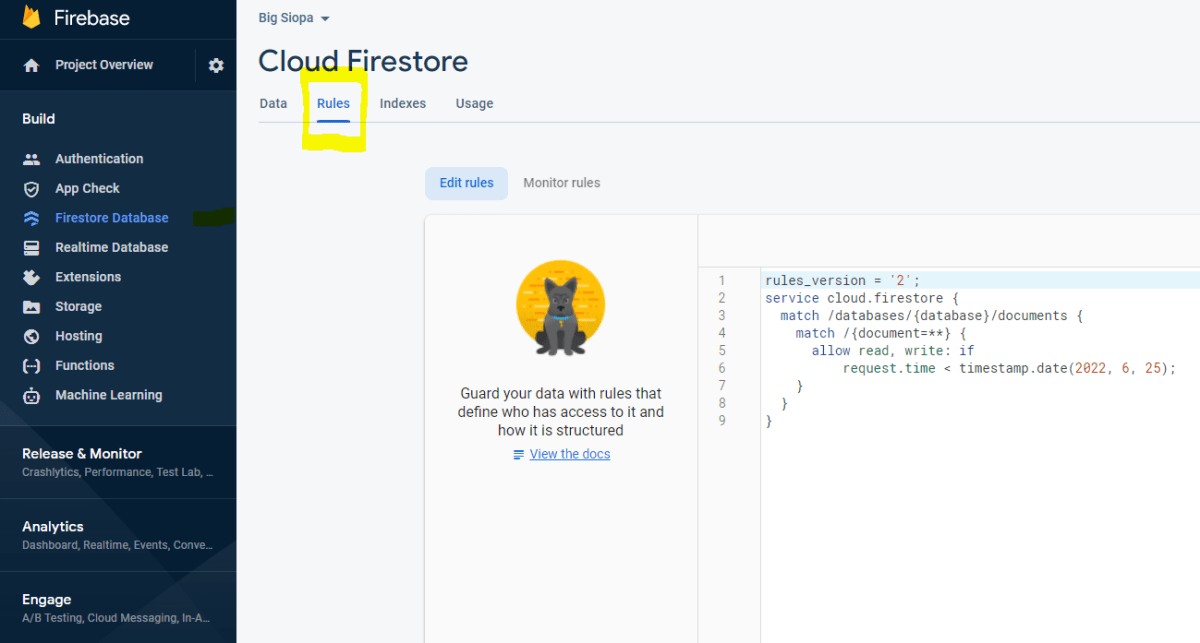
Task: Click the dog mascot illustration
Action: (x=560, y=309)
